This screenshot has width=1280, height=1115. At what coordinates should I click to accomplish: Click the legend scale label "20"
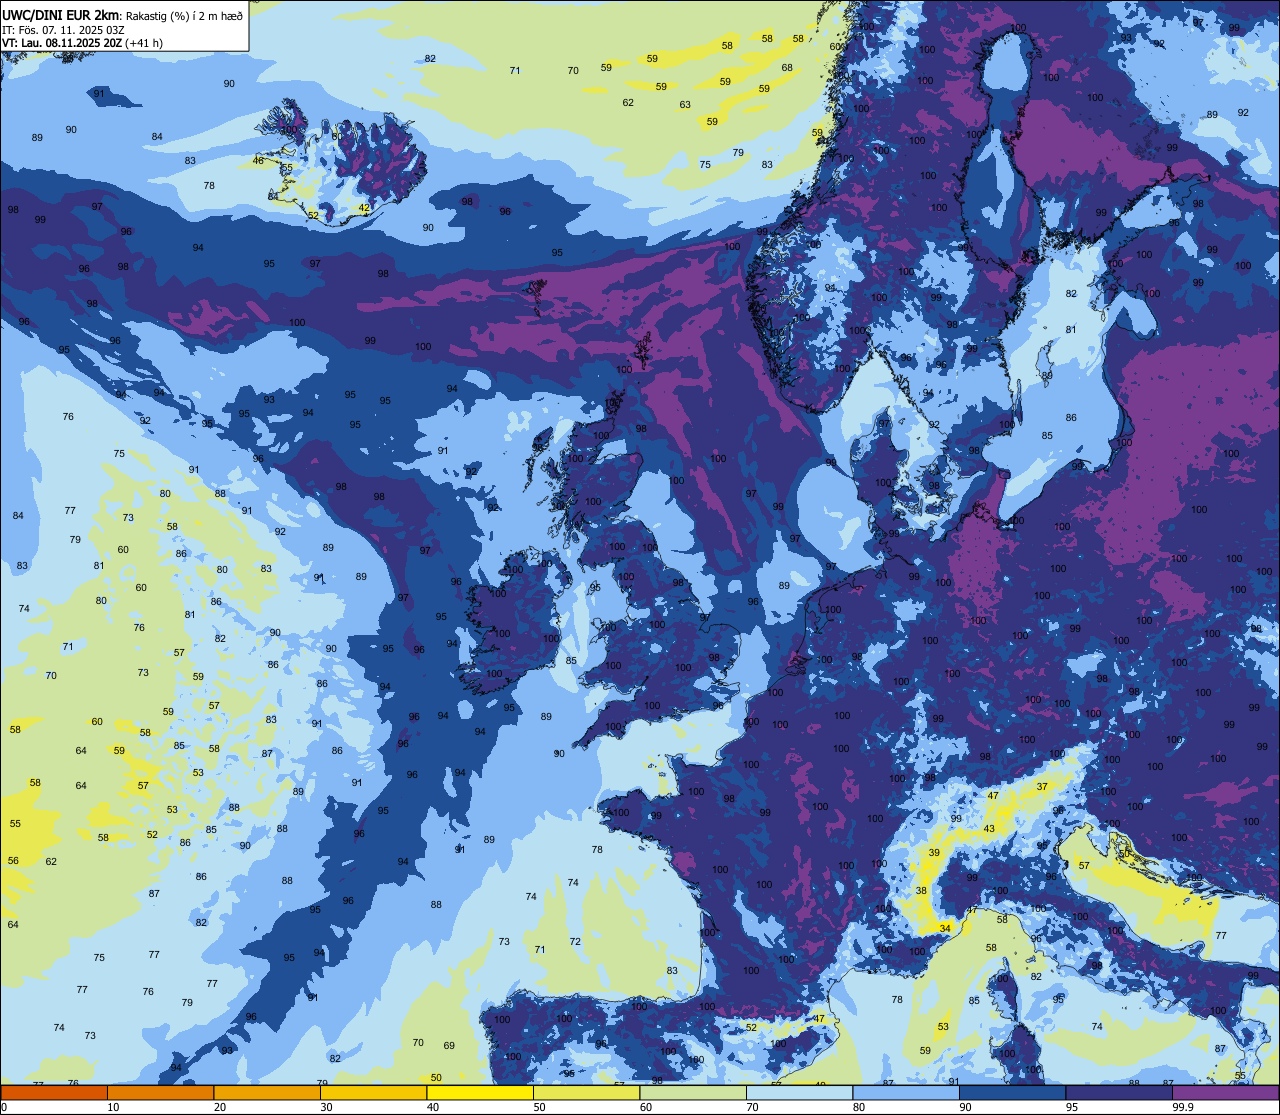220,1107
